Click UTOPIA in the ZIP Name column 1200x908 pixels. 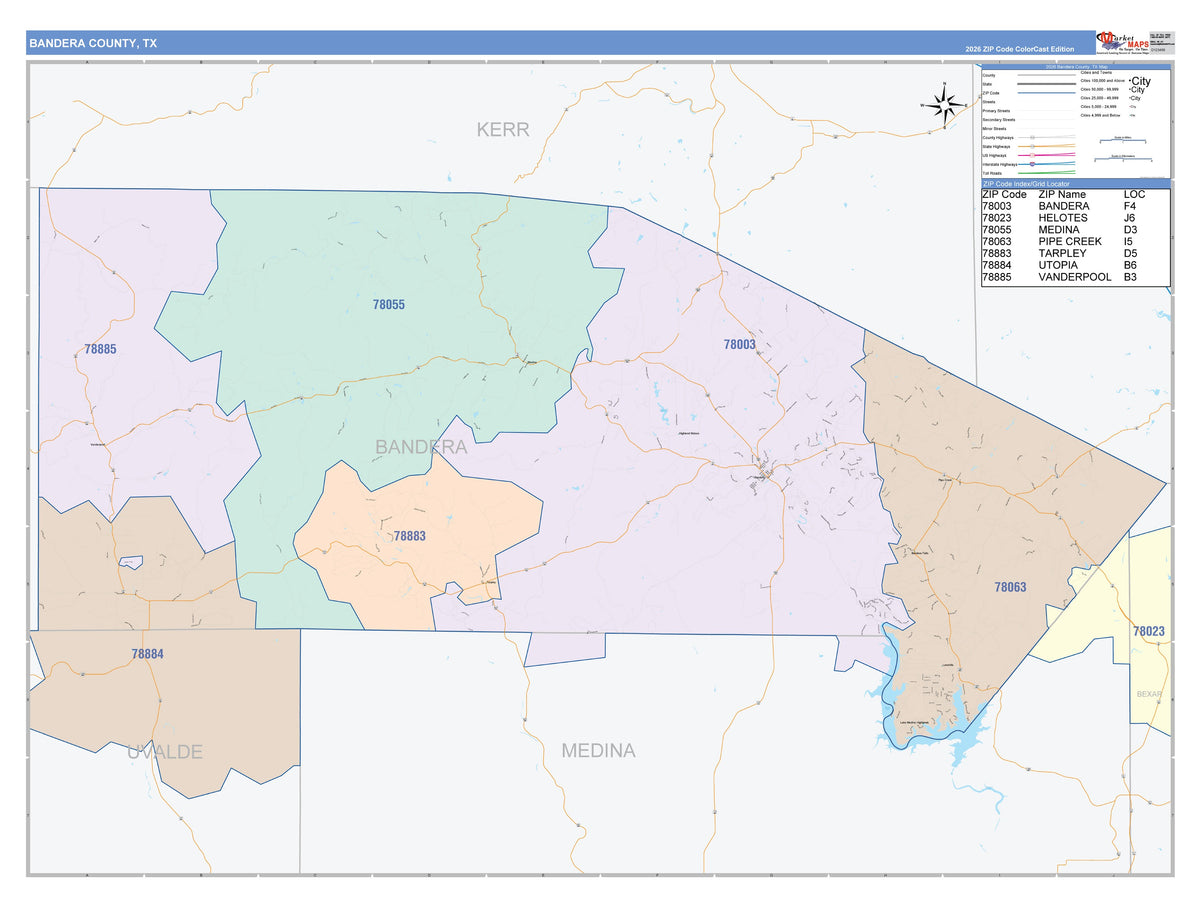(x=1059, y=266)
